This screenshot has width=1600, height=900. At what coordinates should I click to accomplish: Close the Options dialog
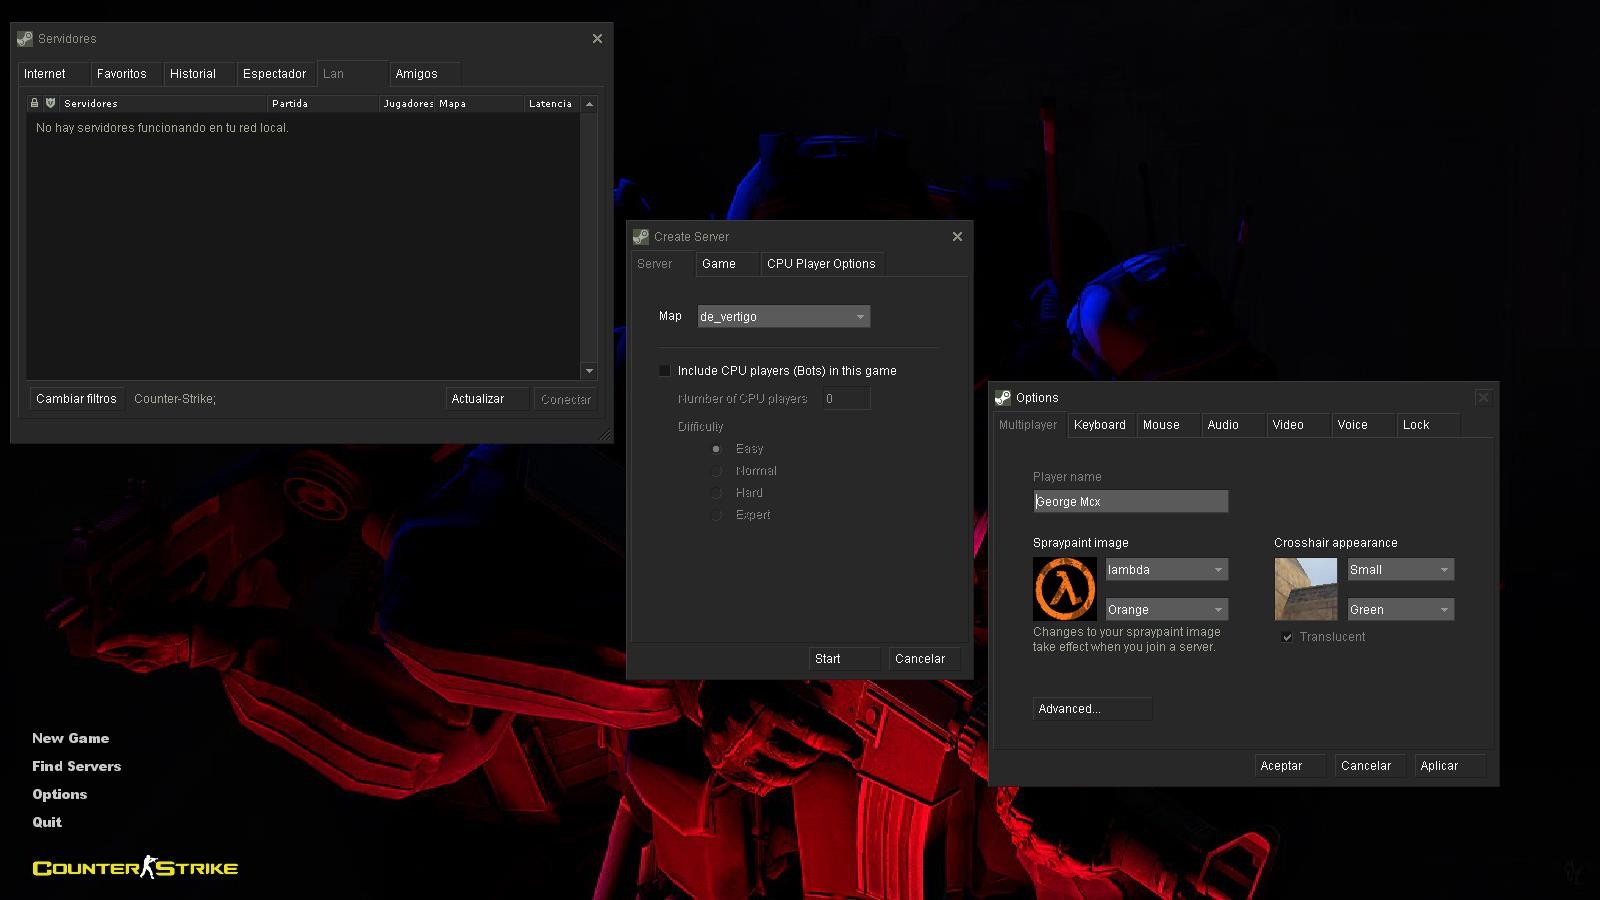point(1483,398)
